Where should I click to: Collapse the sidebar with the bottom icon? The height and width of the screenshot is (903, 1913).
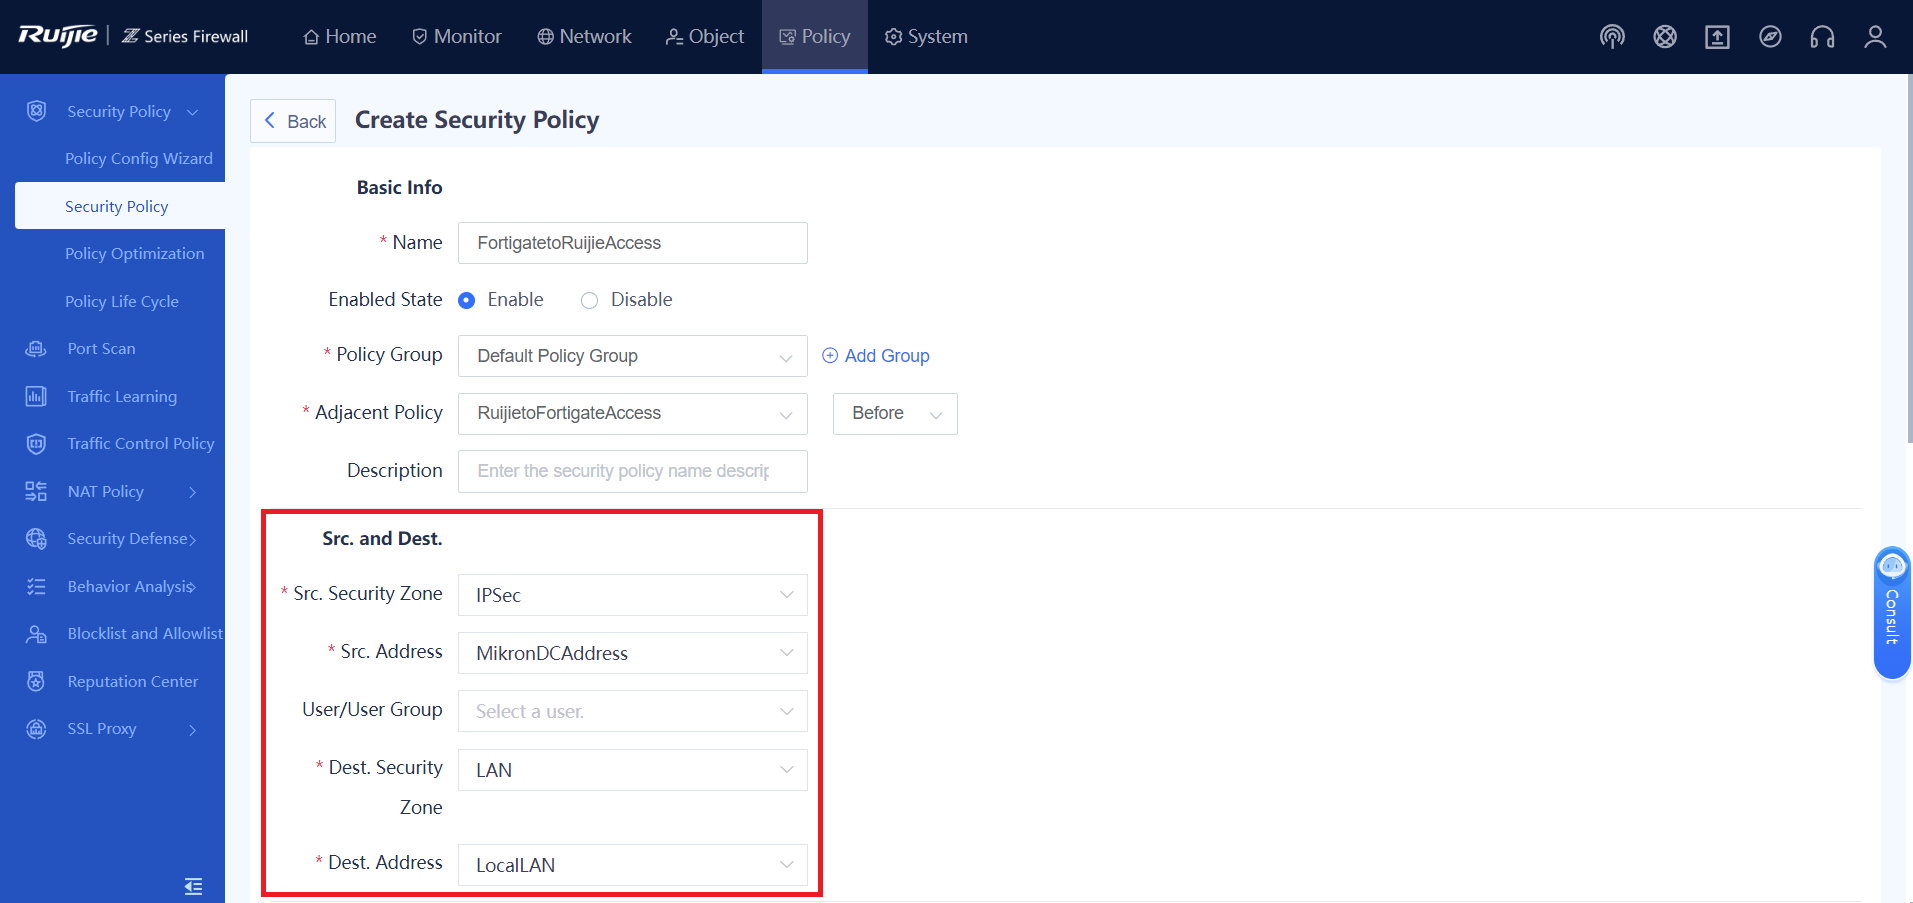(x=193, y=886)
